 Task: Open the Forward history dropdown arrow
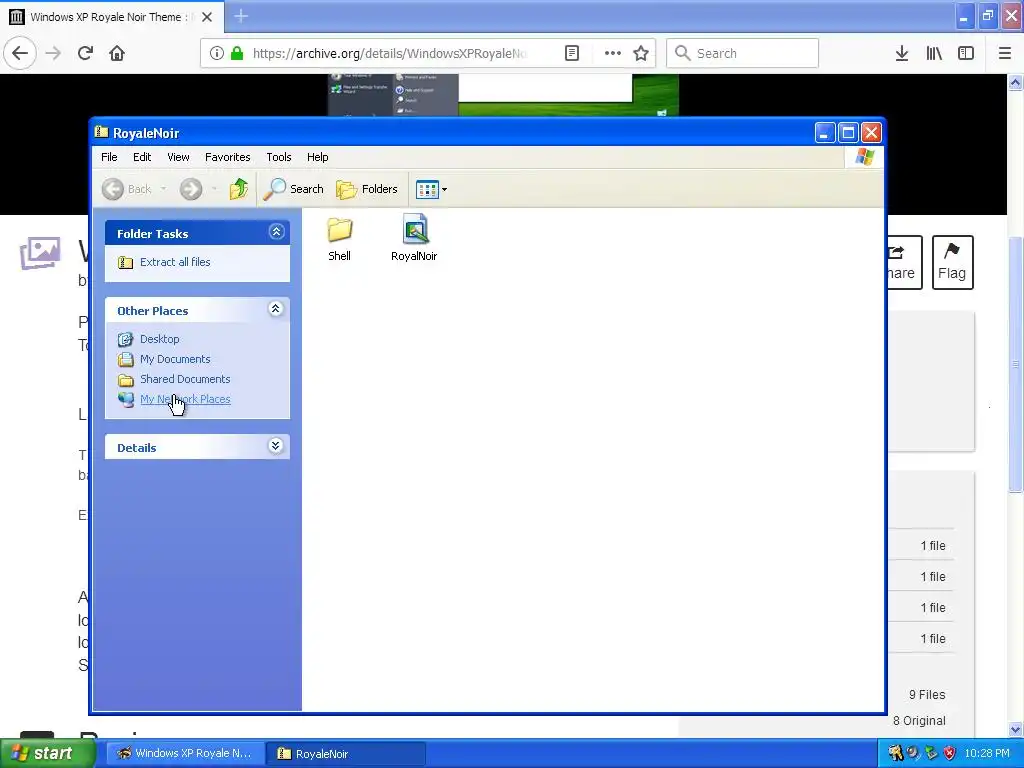(x=214, y=189)
